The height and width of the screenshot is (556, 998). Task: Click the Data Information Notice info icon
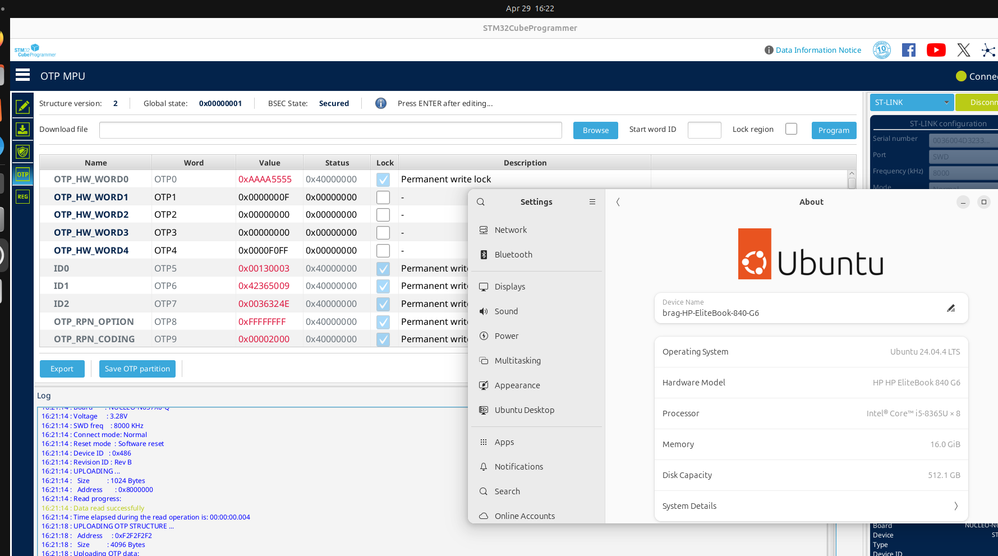click(x=769, y=50)
